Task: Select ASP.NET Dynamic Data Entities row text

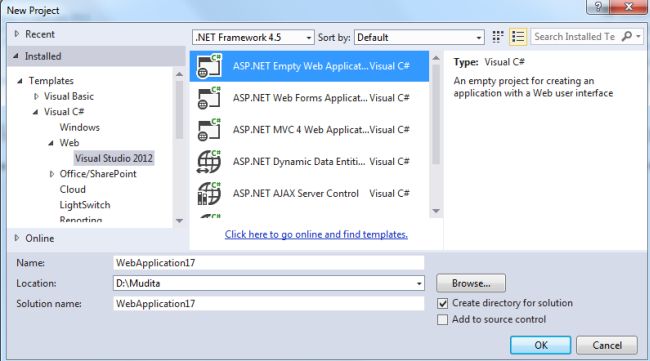Action: (299, 162)
